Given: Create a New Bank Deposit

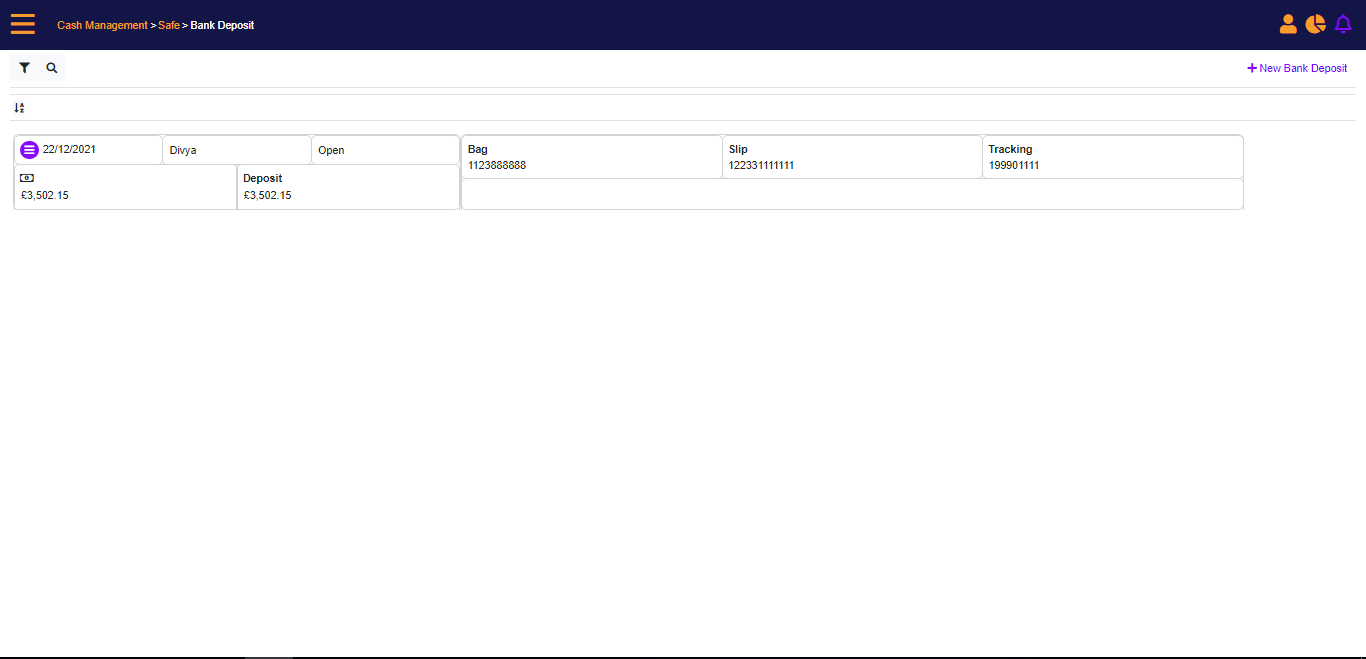Looking at the screenshot, I should pos(1297,68).
